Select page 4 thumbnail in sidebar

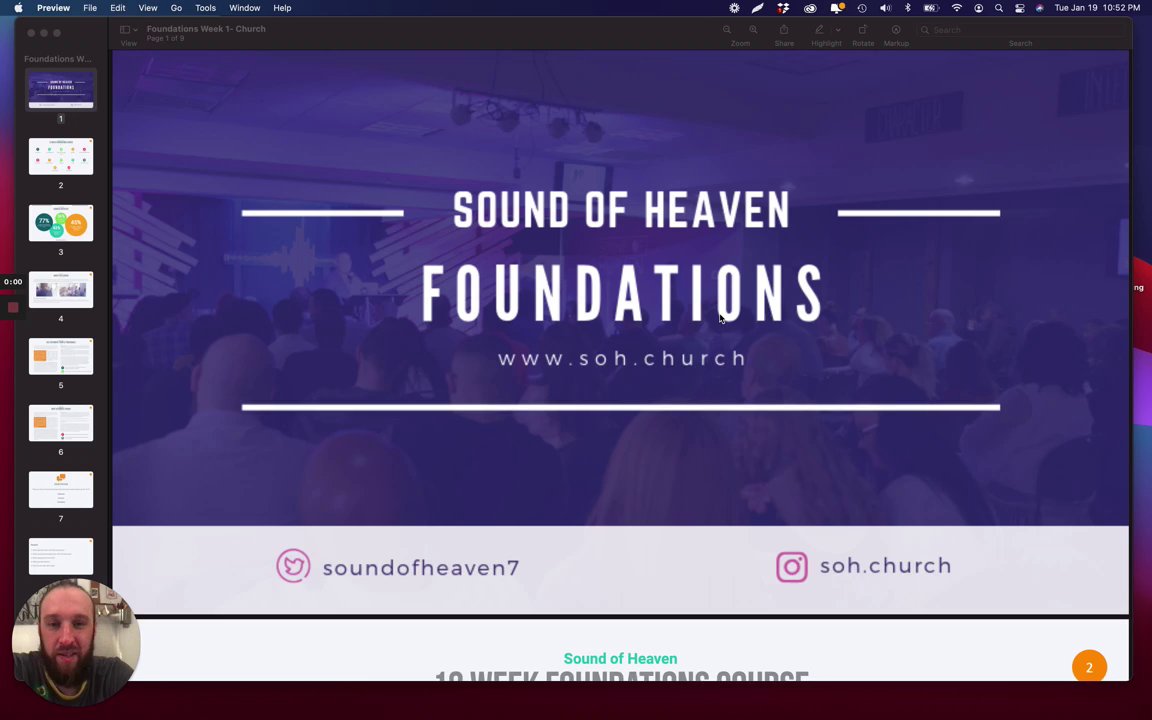click(x=61, y=289)
